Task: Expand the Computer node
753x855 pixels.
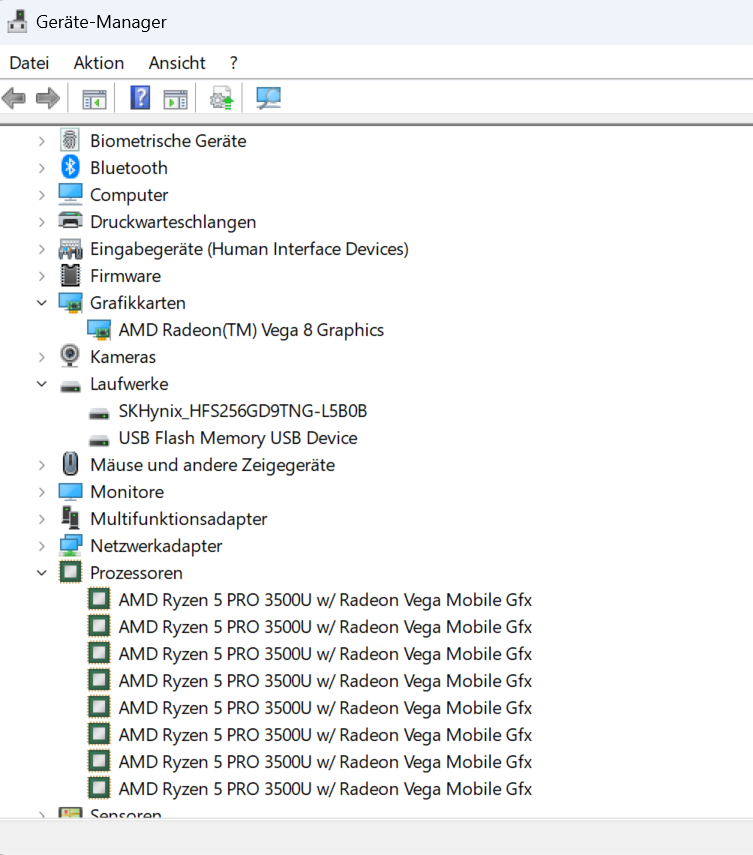Action: point(42,195)
